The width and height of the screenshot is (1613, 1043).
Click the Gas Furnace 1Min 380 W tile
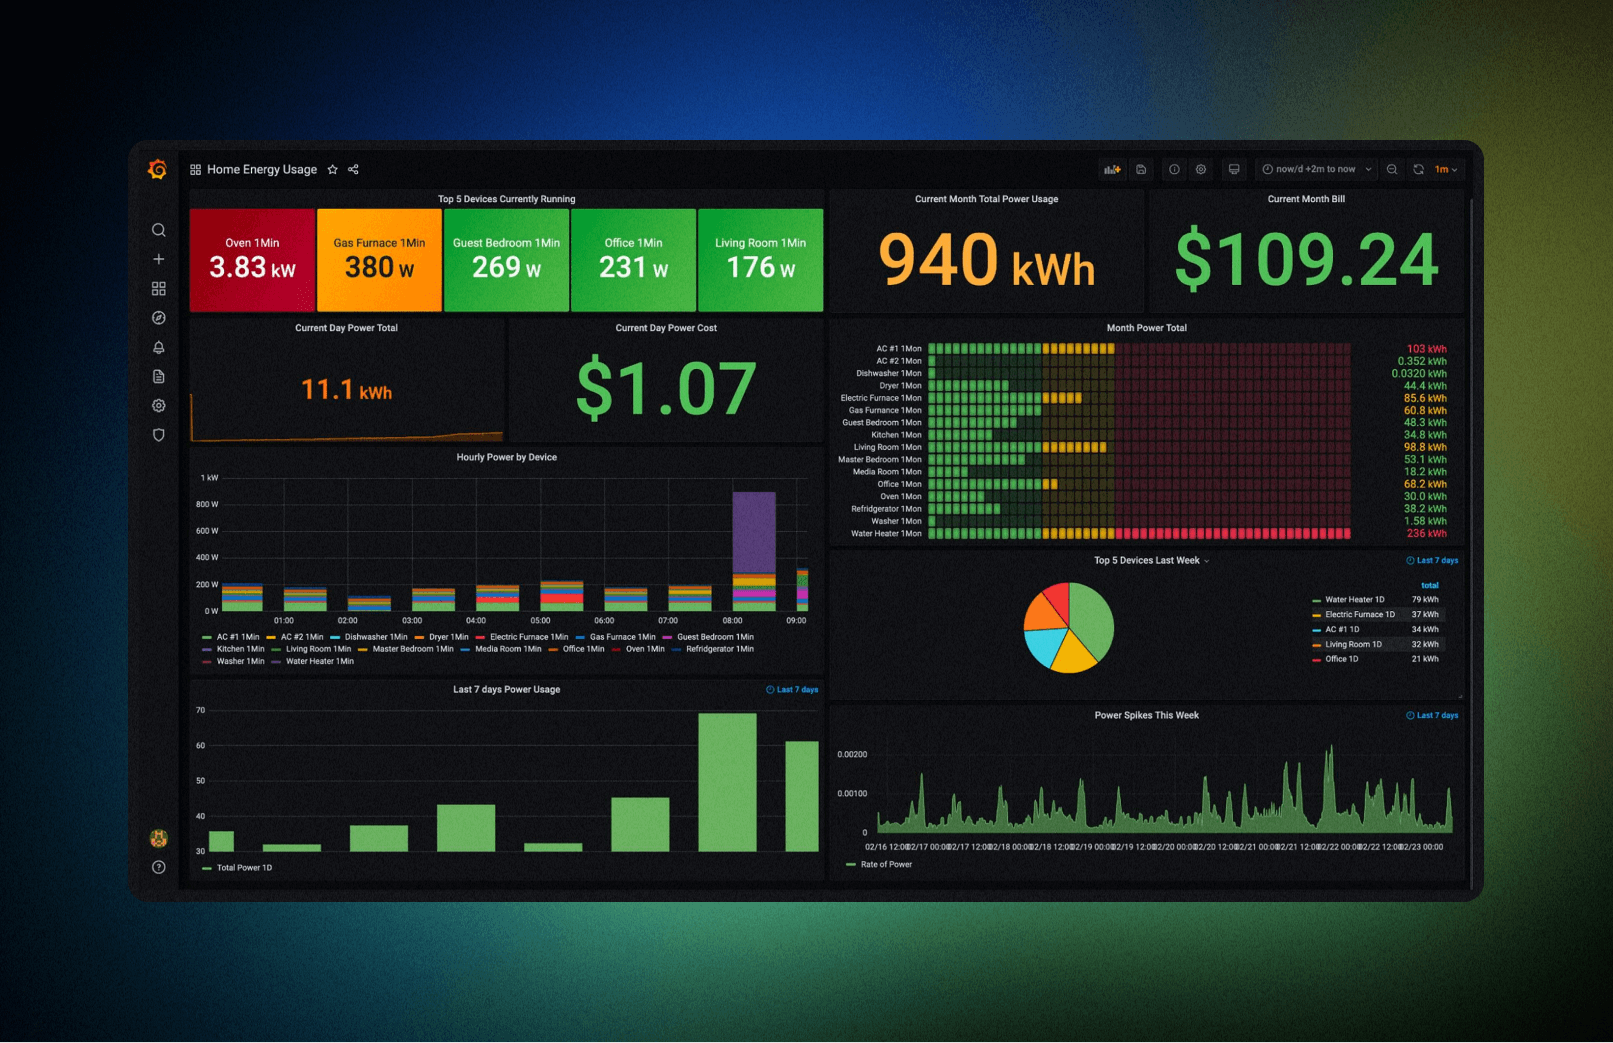click(379, 260)
